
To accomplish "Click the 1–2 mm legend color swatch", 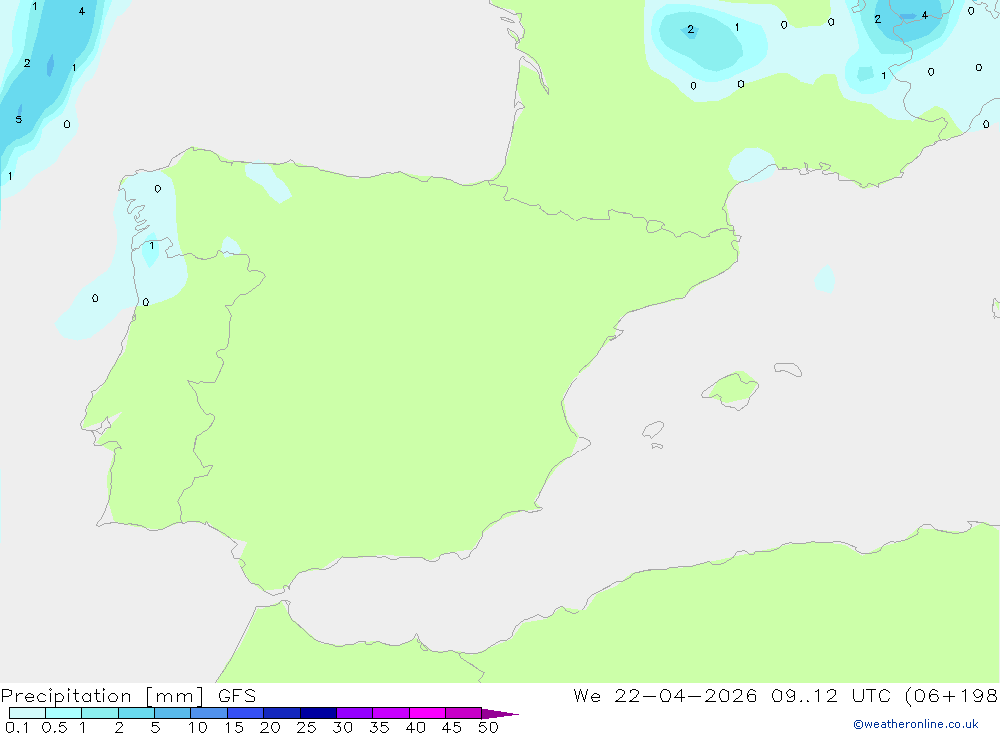I will click(x=100, y=713).
